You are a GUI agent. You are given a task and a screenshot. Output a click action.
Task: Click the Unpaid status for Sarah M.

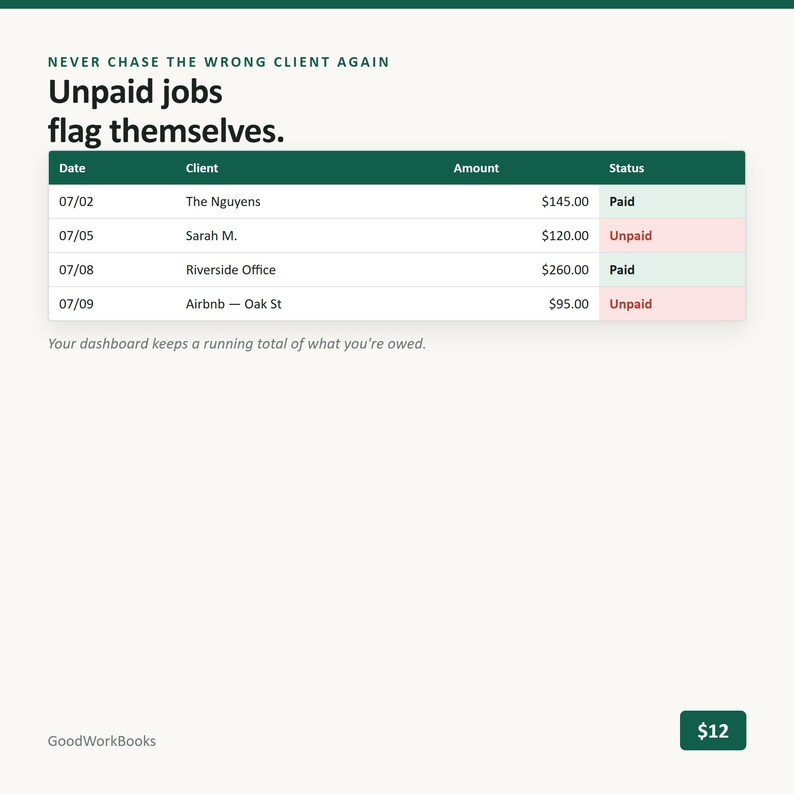click(672, 235)
